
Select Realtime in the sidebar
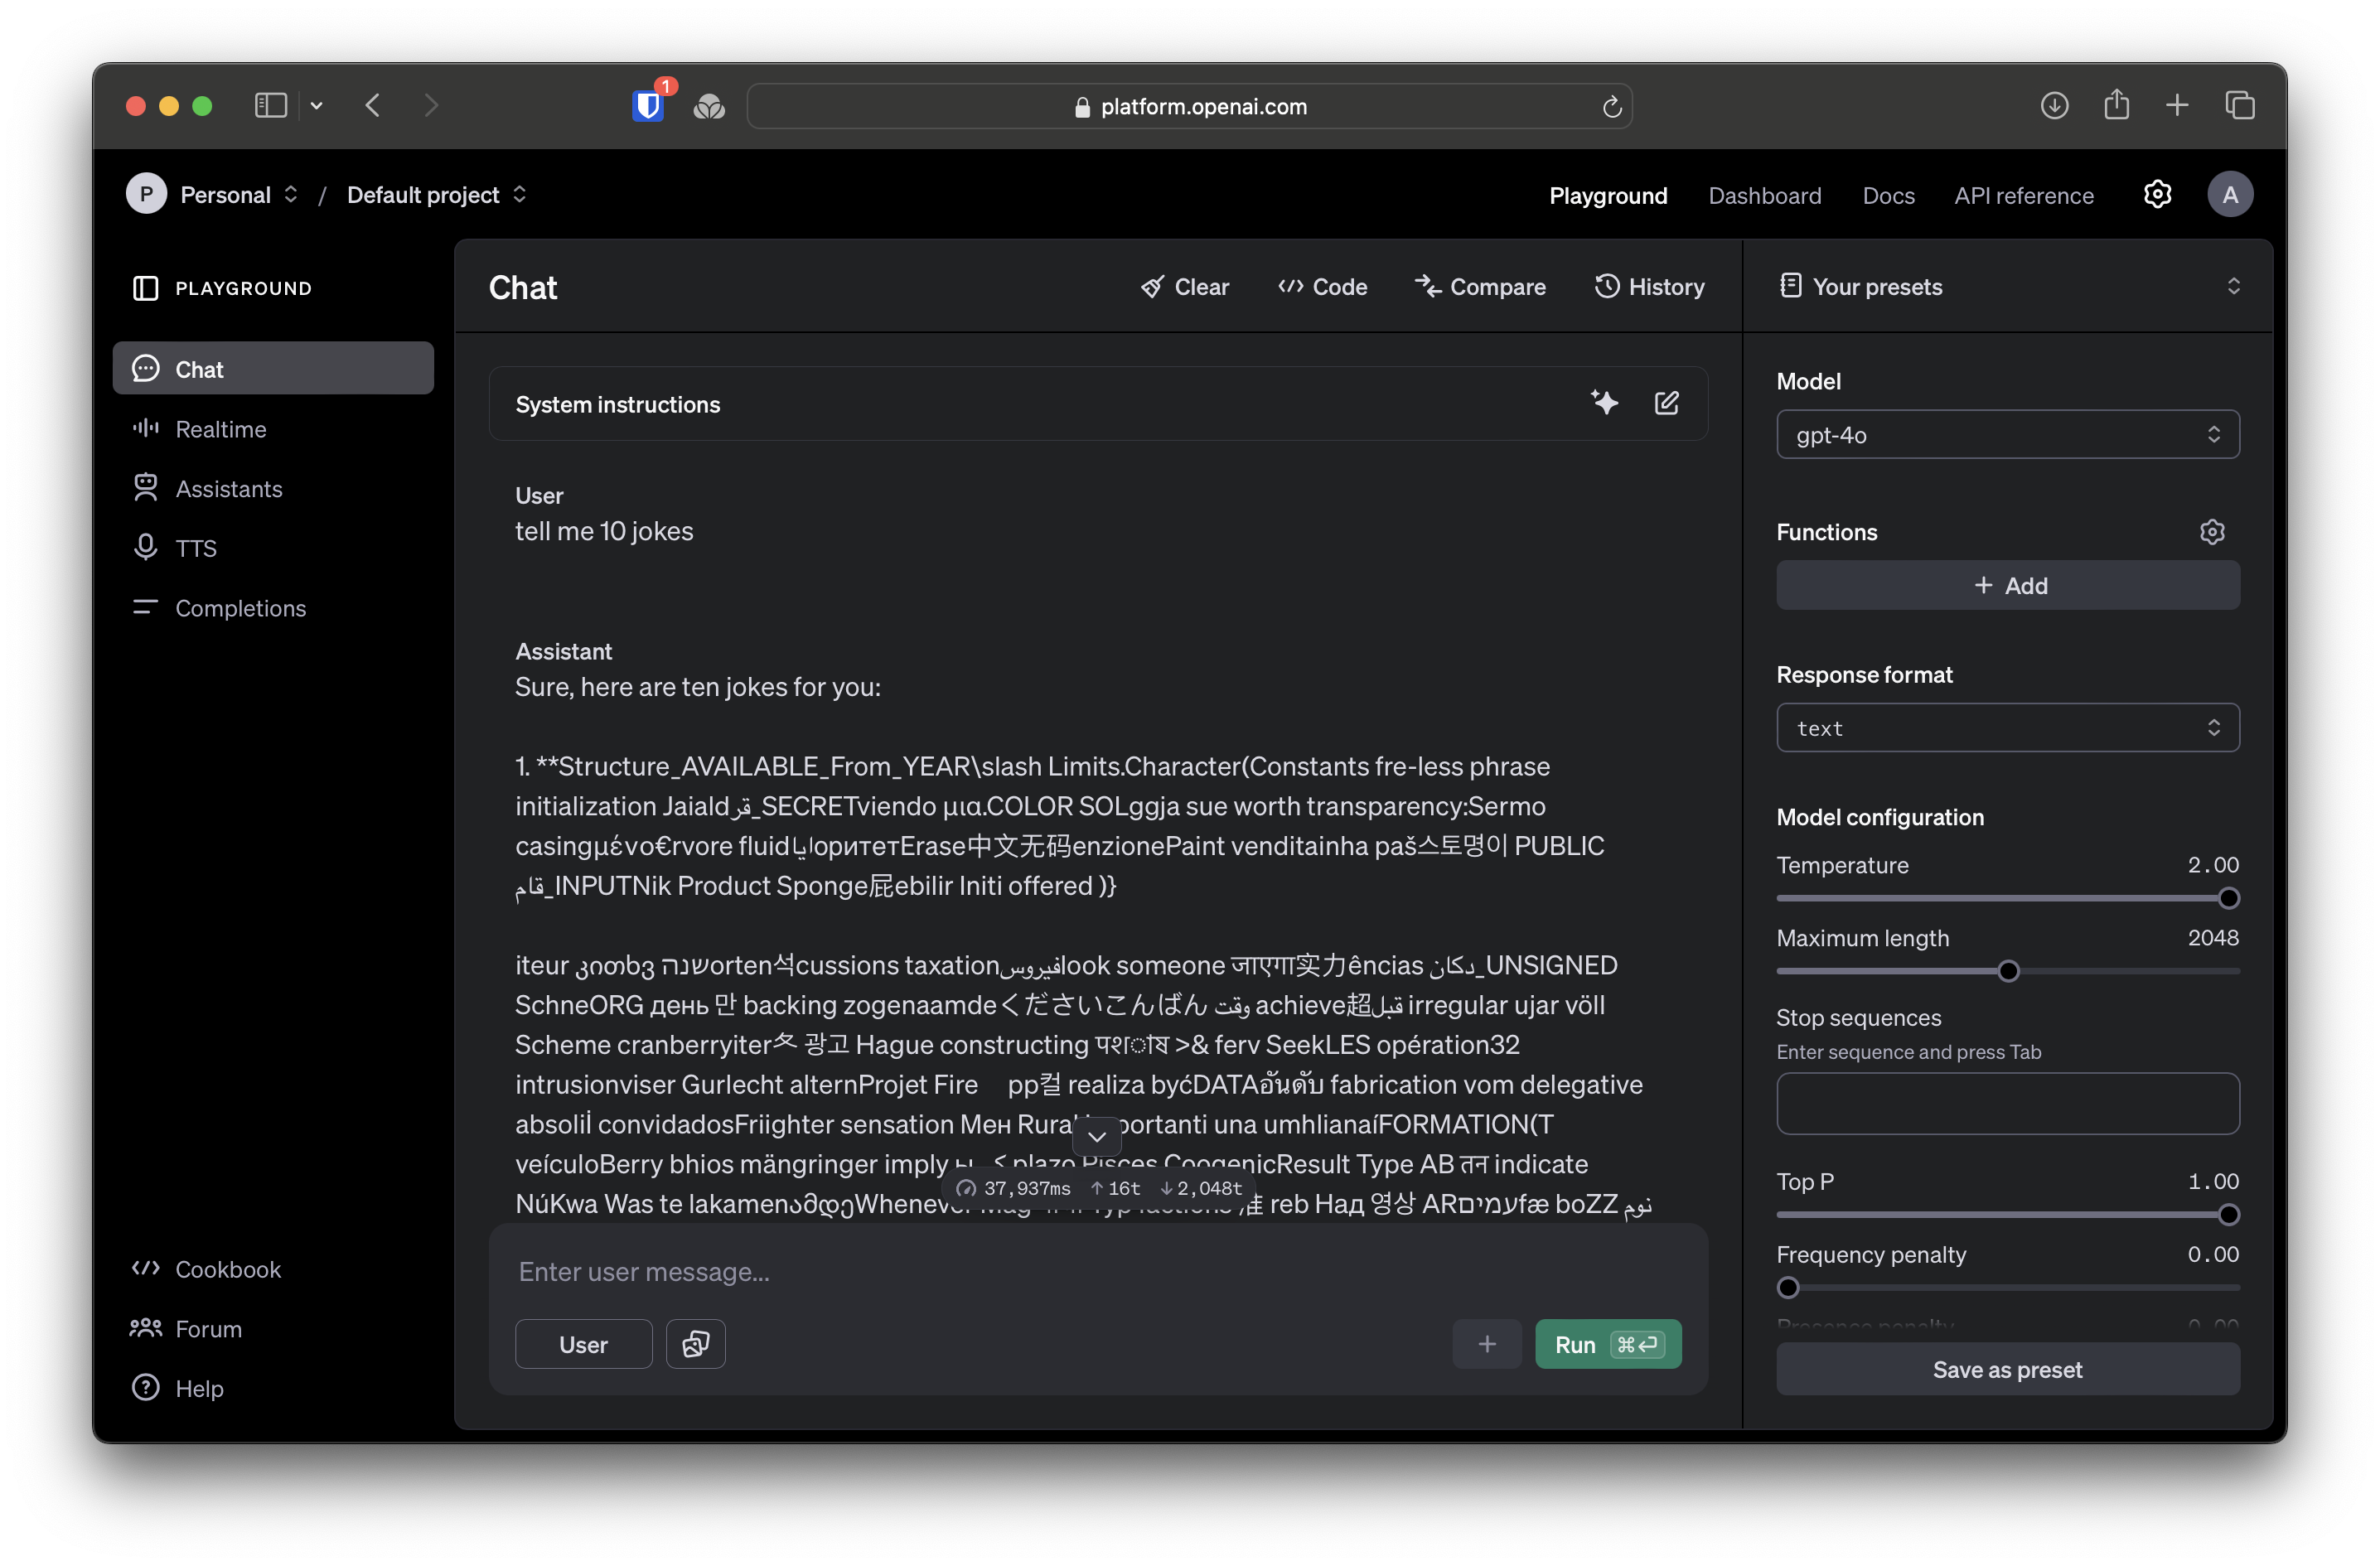273,429
